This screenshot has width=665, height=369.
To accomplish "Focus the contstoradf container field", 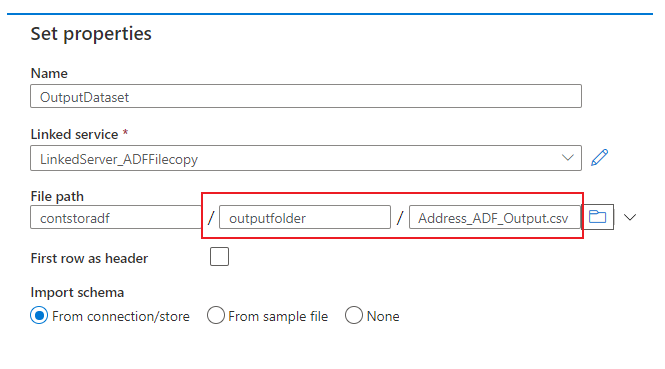I will tap(116, 218).
